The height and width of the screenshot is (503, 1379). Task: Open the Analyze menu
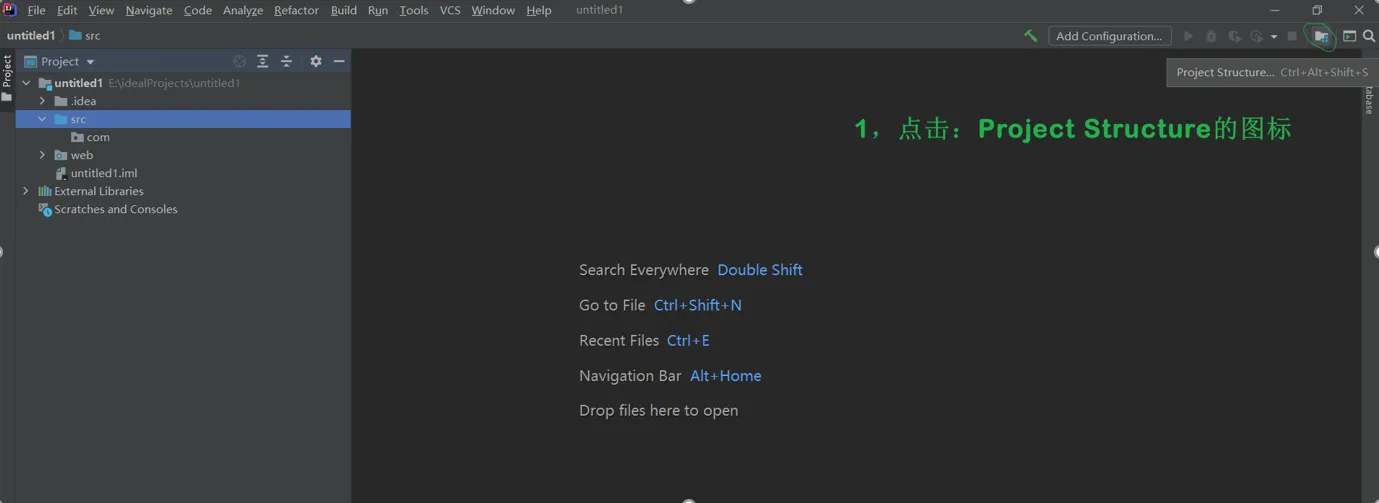243,10
